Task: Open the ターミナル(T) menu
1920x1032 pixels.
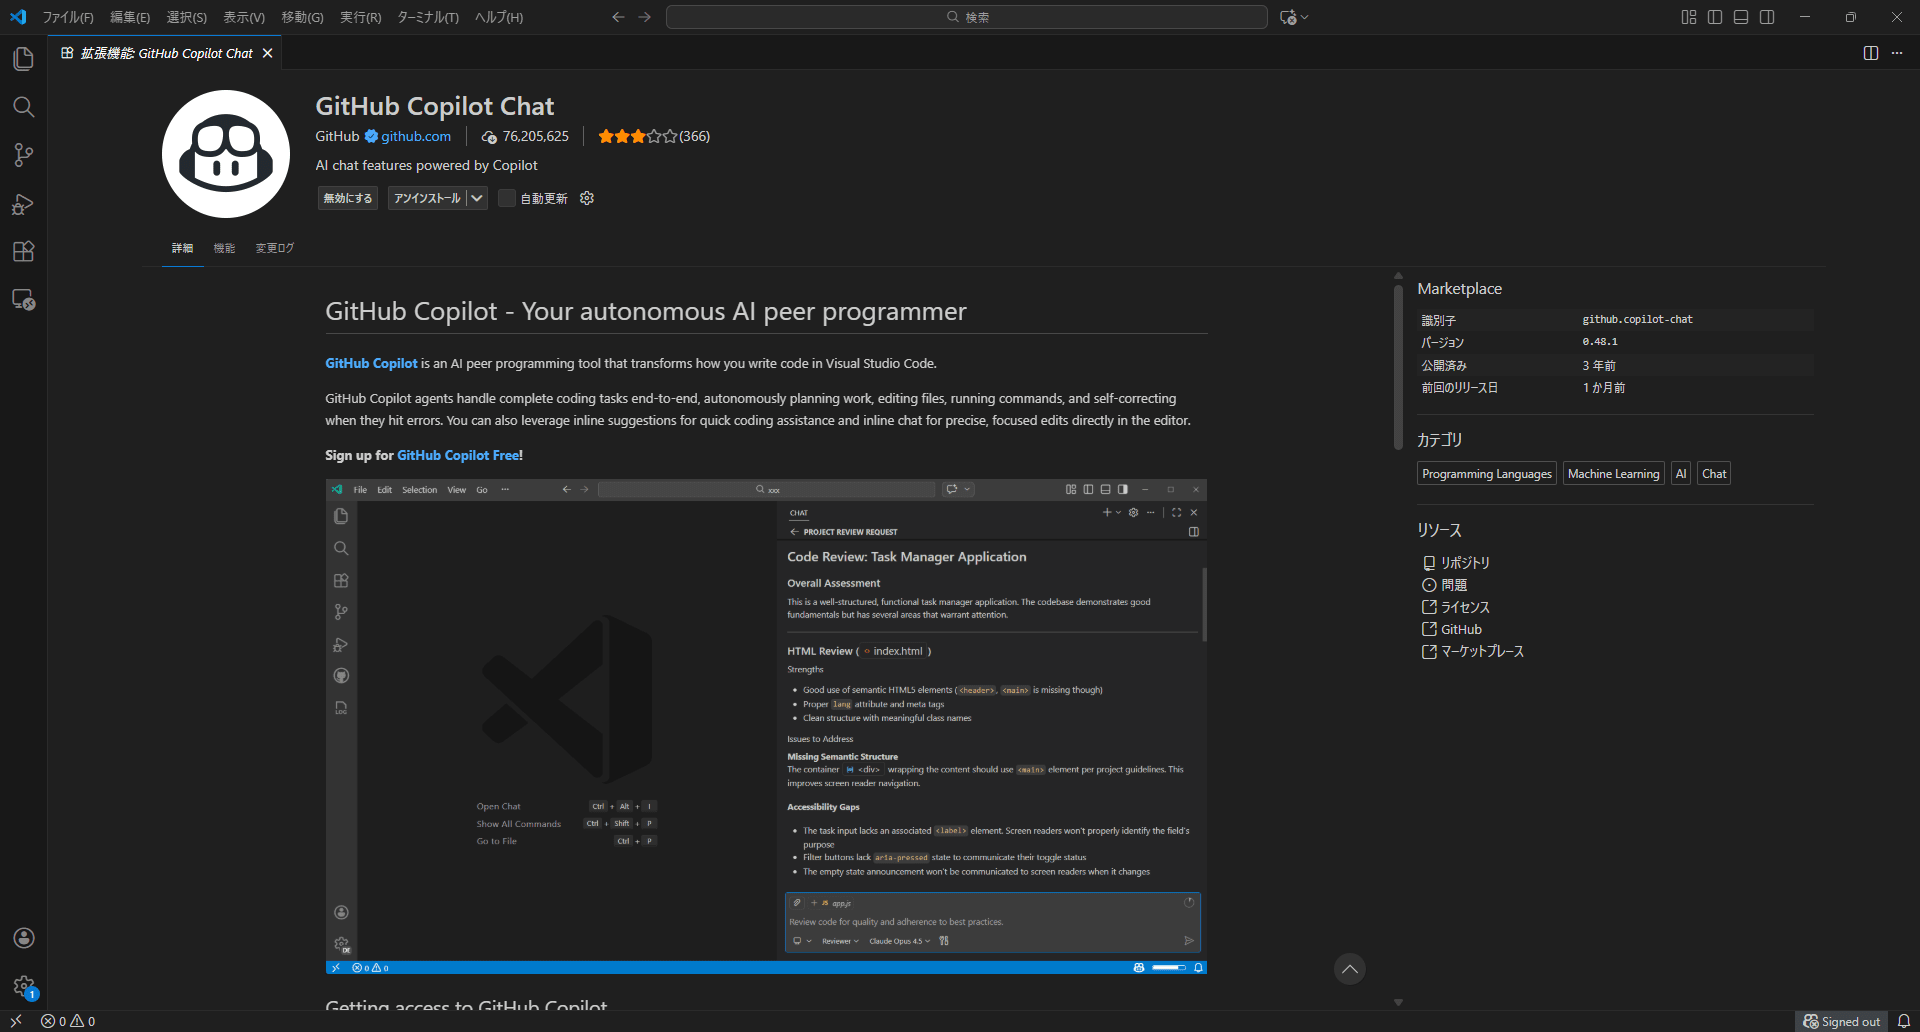Action: coord(428,17)
